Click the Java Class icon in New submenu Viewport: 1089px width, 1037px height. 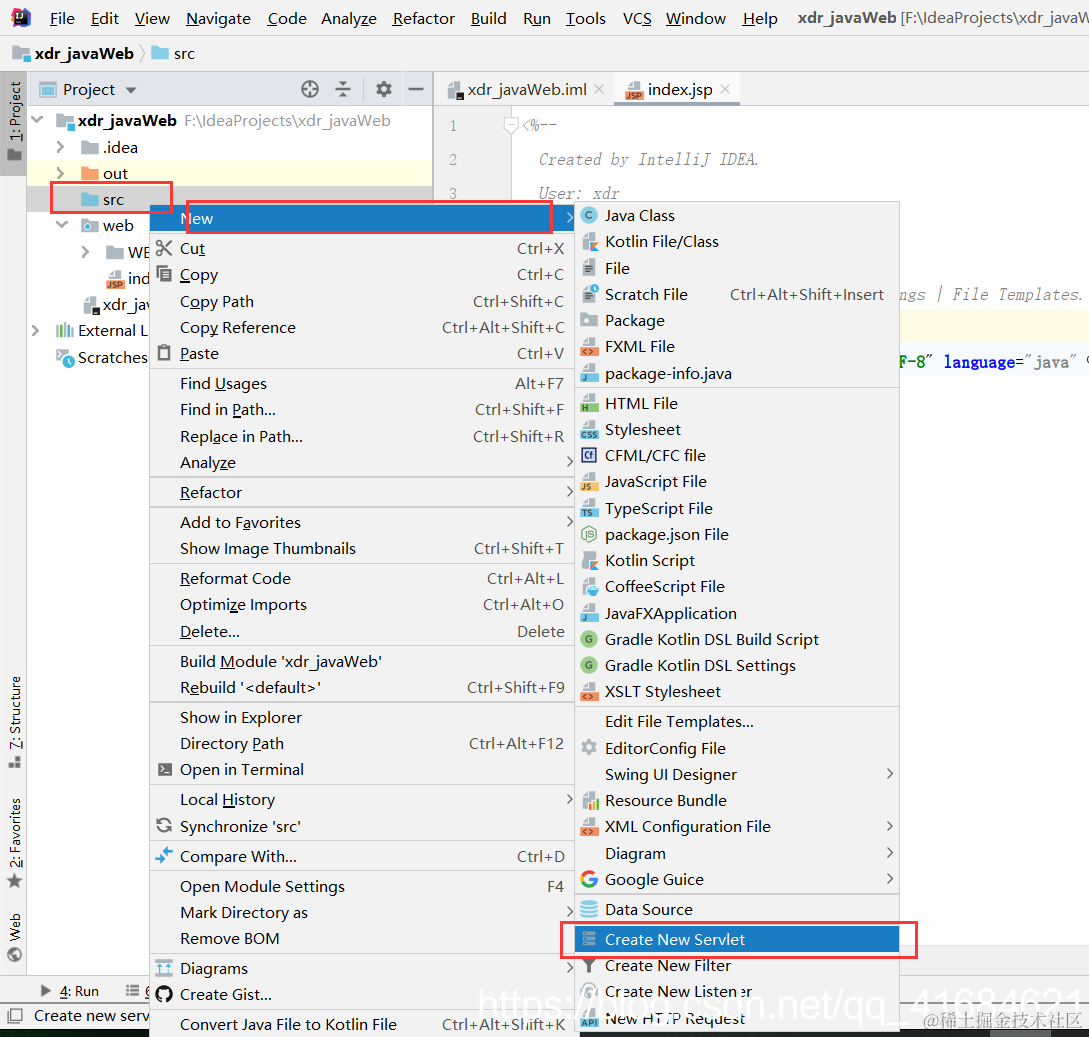(x=589, y=215)
